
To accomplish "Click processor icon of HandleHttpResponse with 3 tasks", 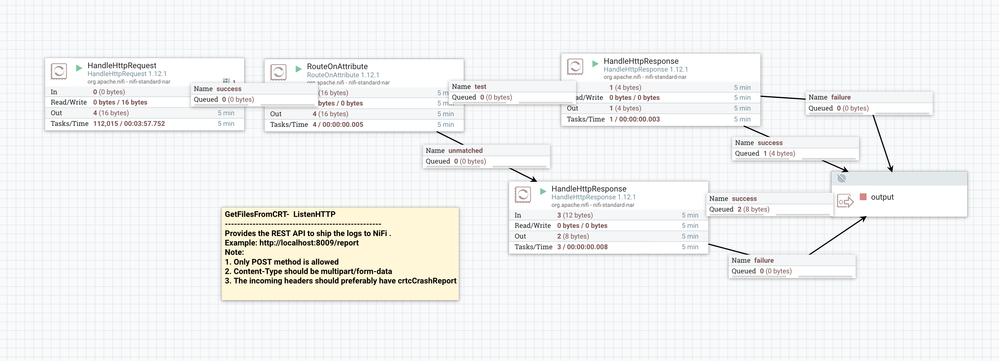I will click(523, 194).
